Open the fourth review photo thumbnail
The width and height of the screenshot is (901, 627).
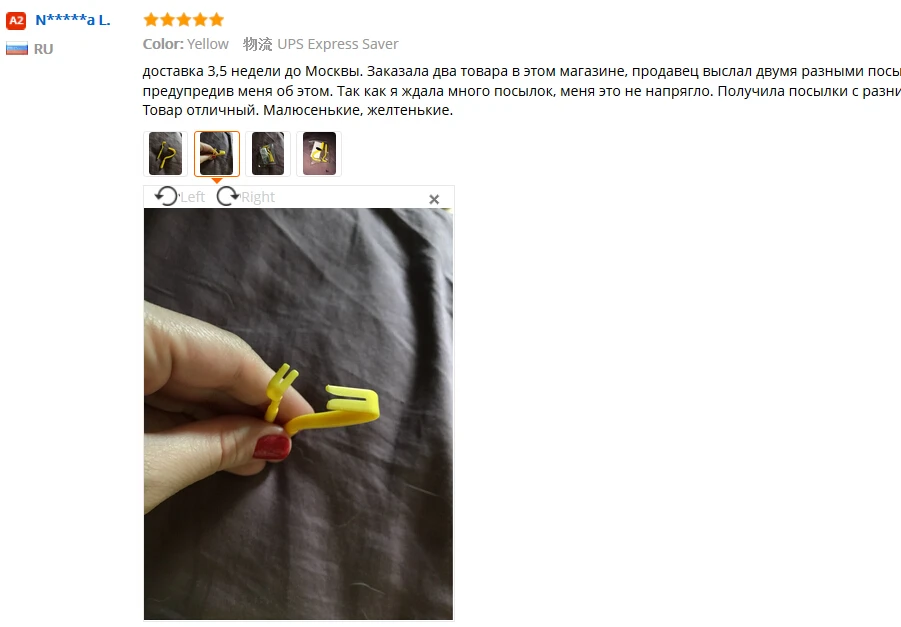click(x=319, y=153)
